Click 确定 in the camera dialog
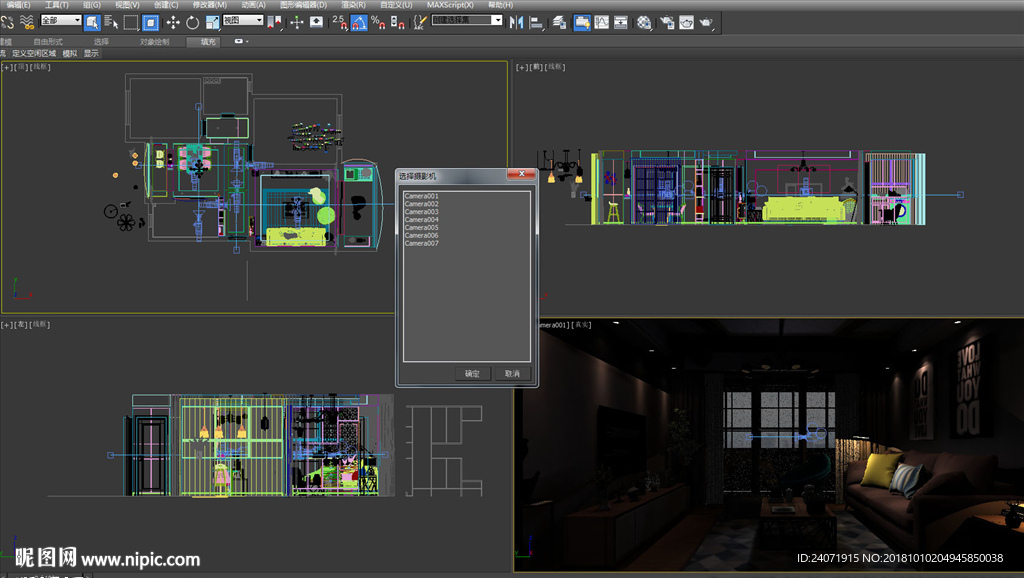Viewport: 1024px width, 578px height. (x=472, y=373)
